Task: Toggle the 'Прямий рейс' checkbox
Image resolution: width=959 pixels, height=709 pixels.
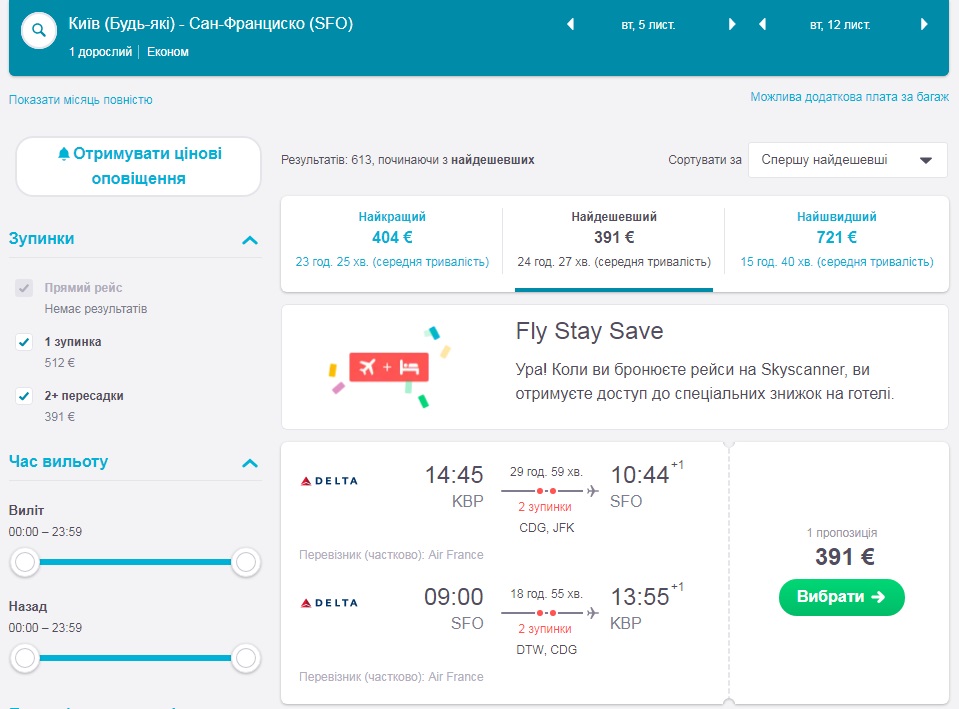Action: (25, 288)
